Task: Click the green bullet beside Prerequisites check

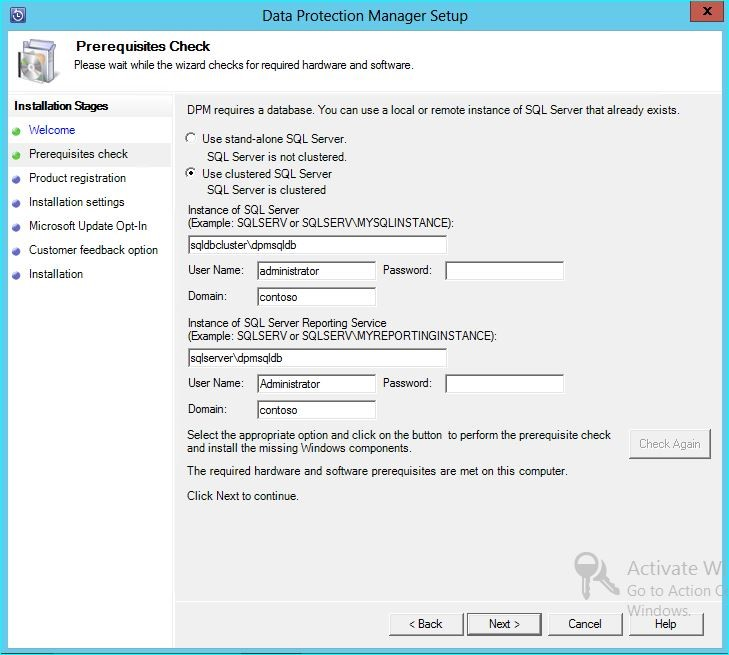Action: [16, 155]
